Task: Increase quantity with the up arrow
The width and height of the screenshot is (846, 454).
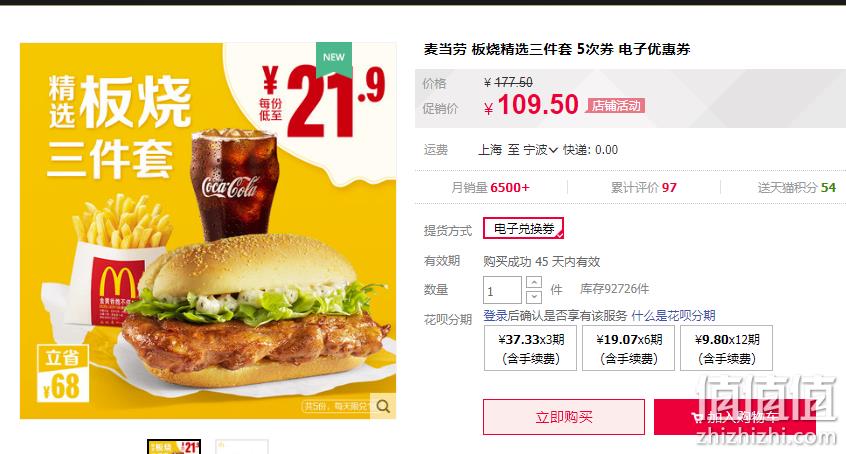Action: coord(534,282)
